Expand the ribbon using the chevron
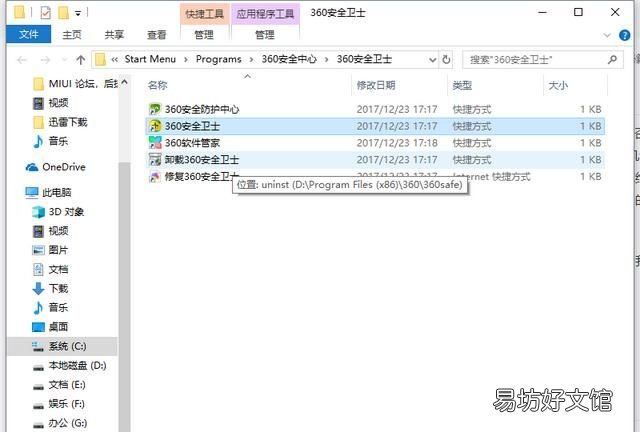The height and width of the screenshot is (432, 640). pos(607,35)
